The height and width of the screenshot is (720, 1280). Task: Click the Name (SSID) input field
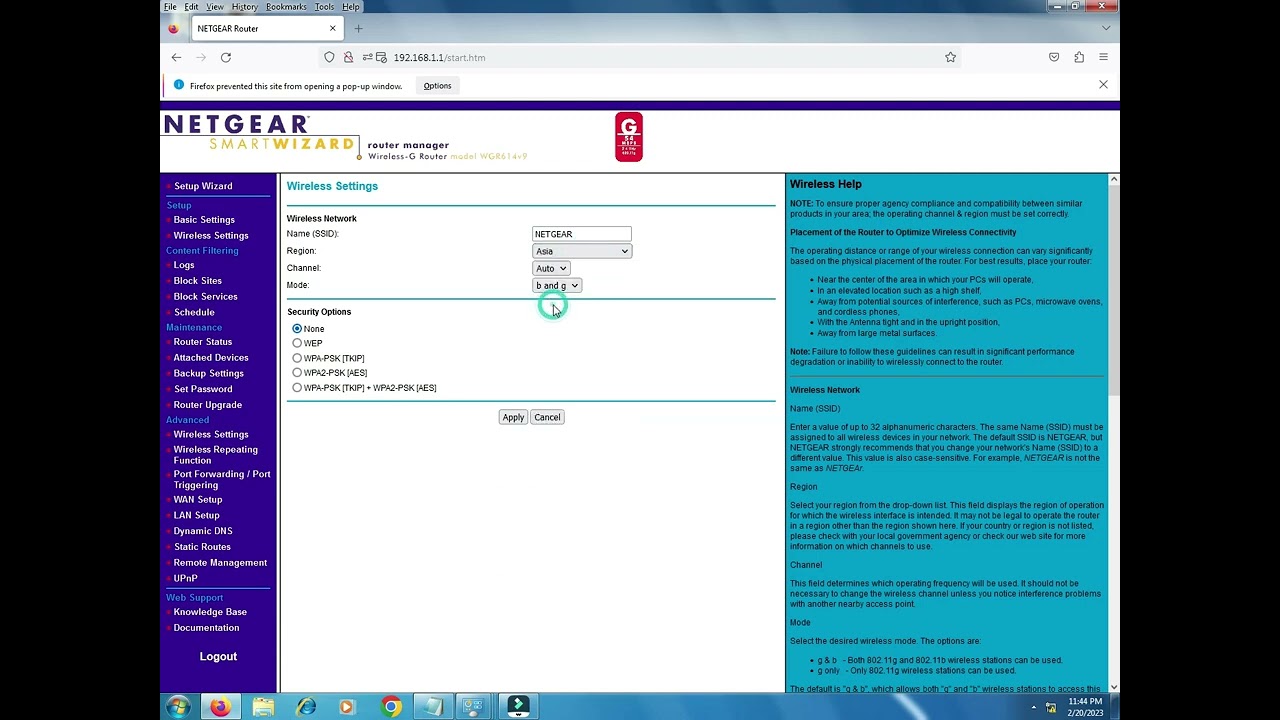(x=582, y=234)
